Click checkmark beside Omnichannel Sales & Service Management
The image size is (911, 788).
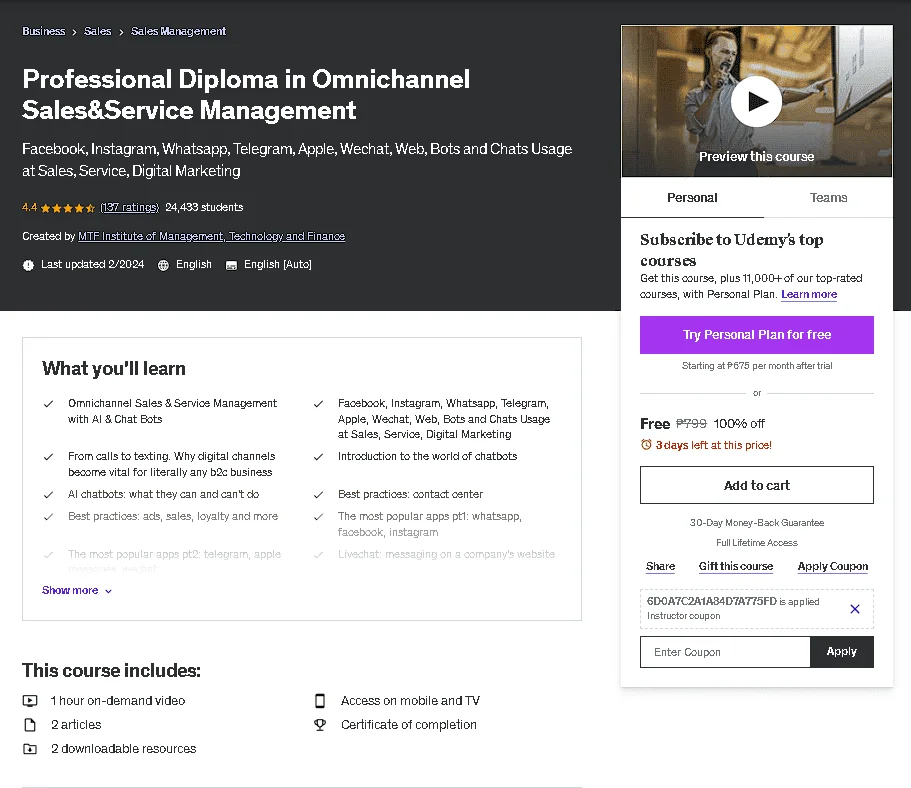48,404
